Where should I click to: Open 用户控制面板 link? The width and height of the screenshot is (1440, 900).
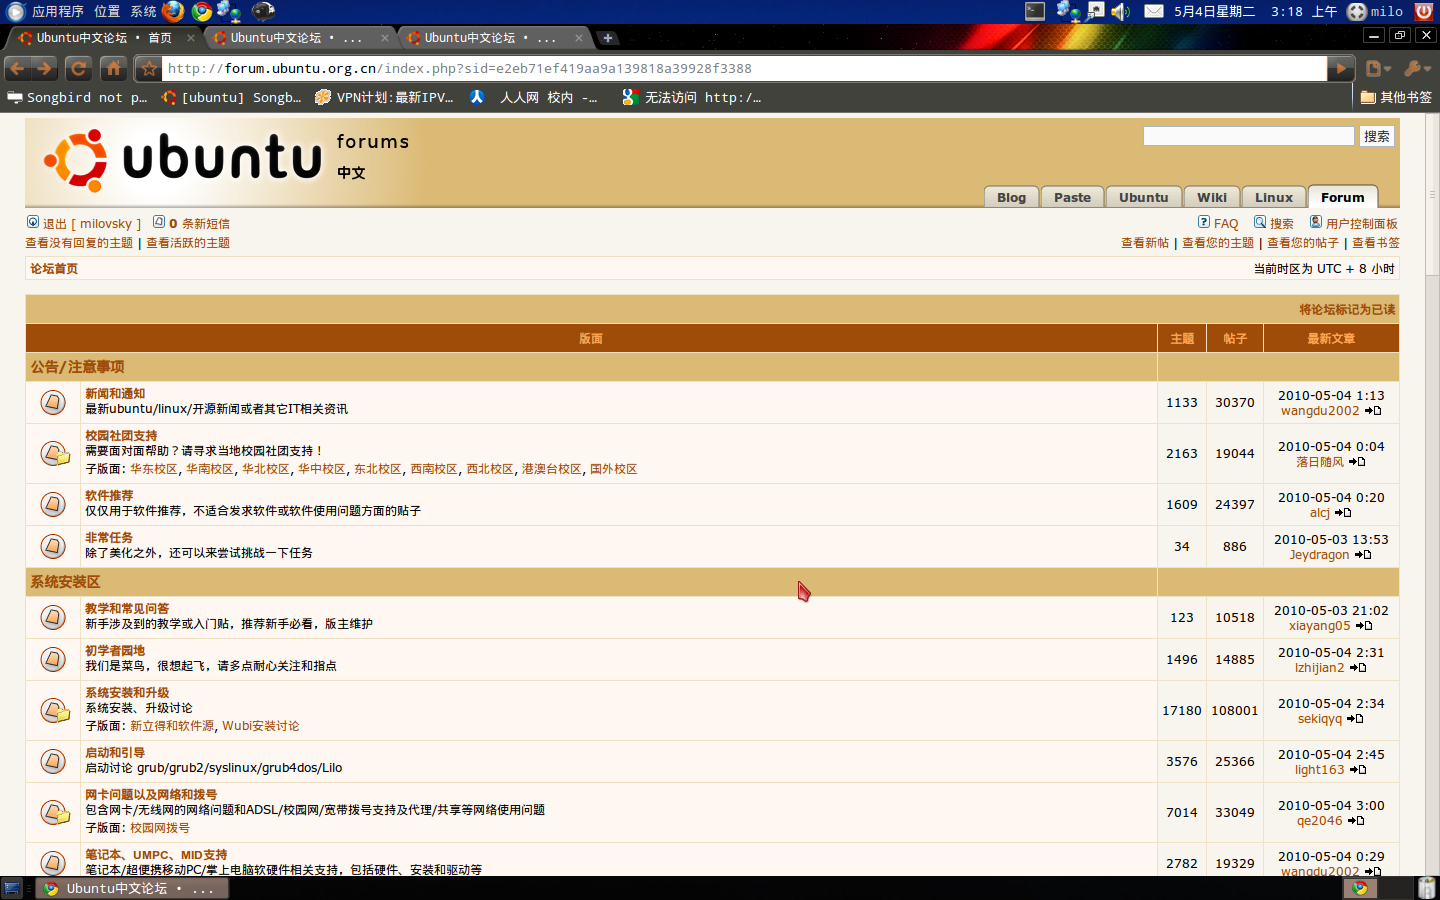tap(1361, 224)
